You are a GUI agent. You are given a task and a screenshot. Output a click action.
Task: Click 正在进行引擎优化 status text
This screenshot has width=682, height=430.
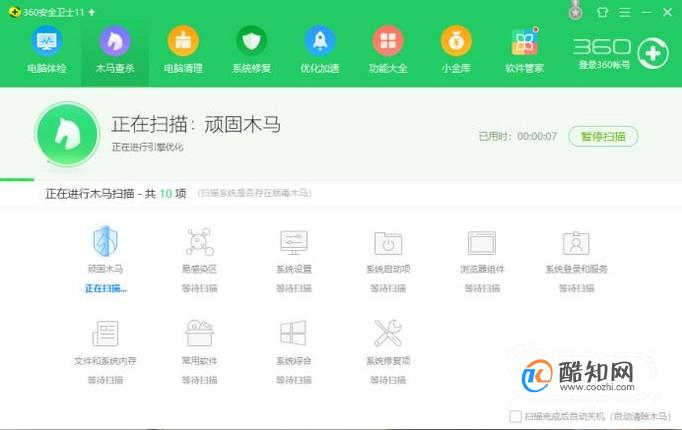(148, 147)
